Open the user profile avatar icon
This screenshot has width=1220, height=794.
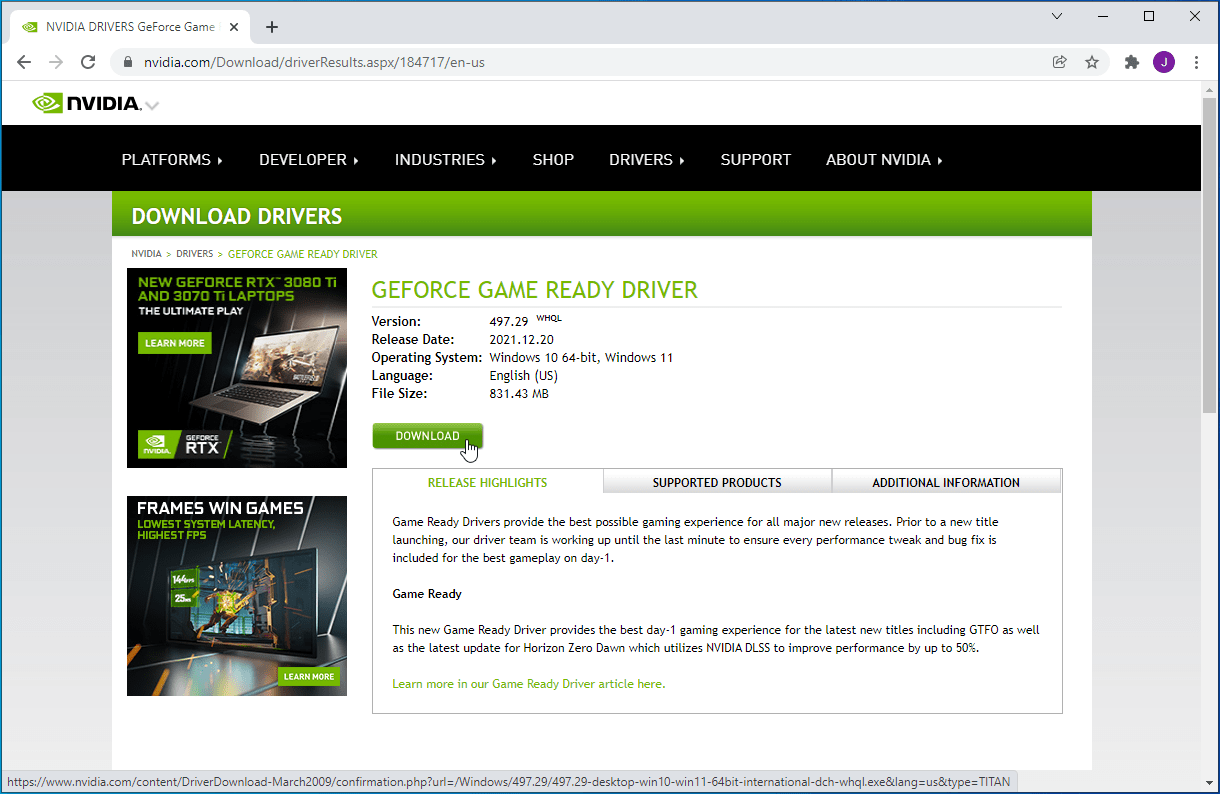pos(1164,62)
